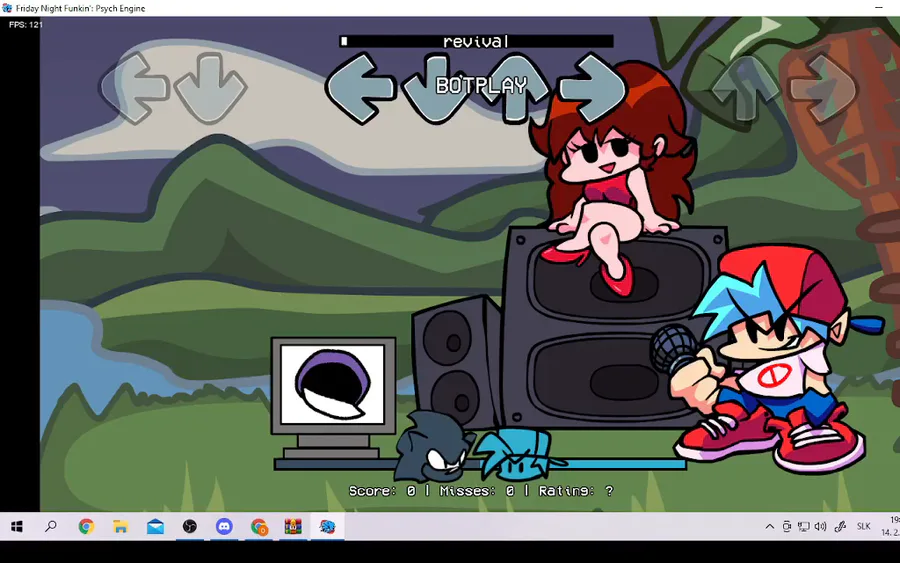Click the player's up arrow receptor
900x563 pixels.
point(515,89)
